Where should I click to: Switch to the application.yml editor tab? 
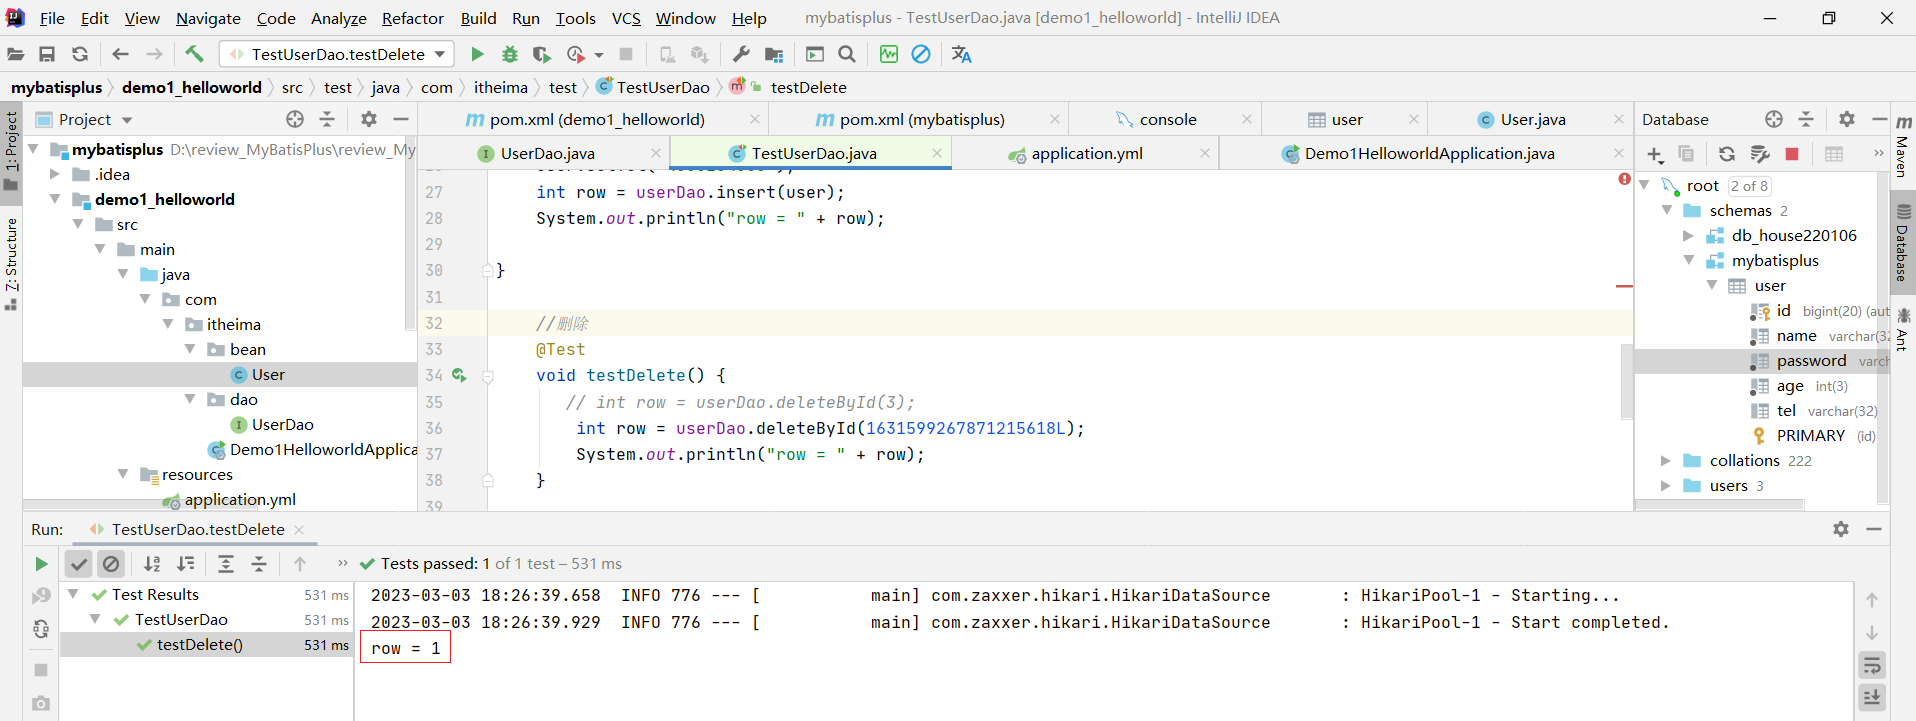click(1086, 153)
